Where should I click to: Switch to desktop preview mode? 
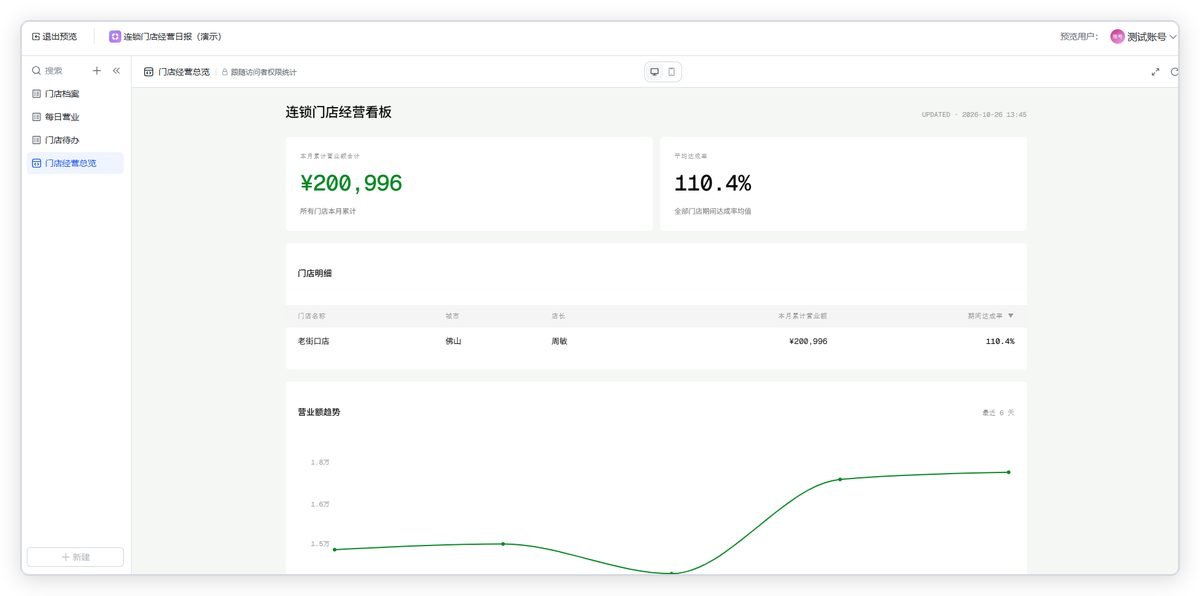tap(655, 71)
